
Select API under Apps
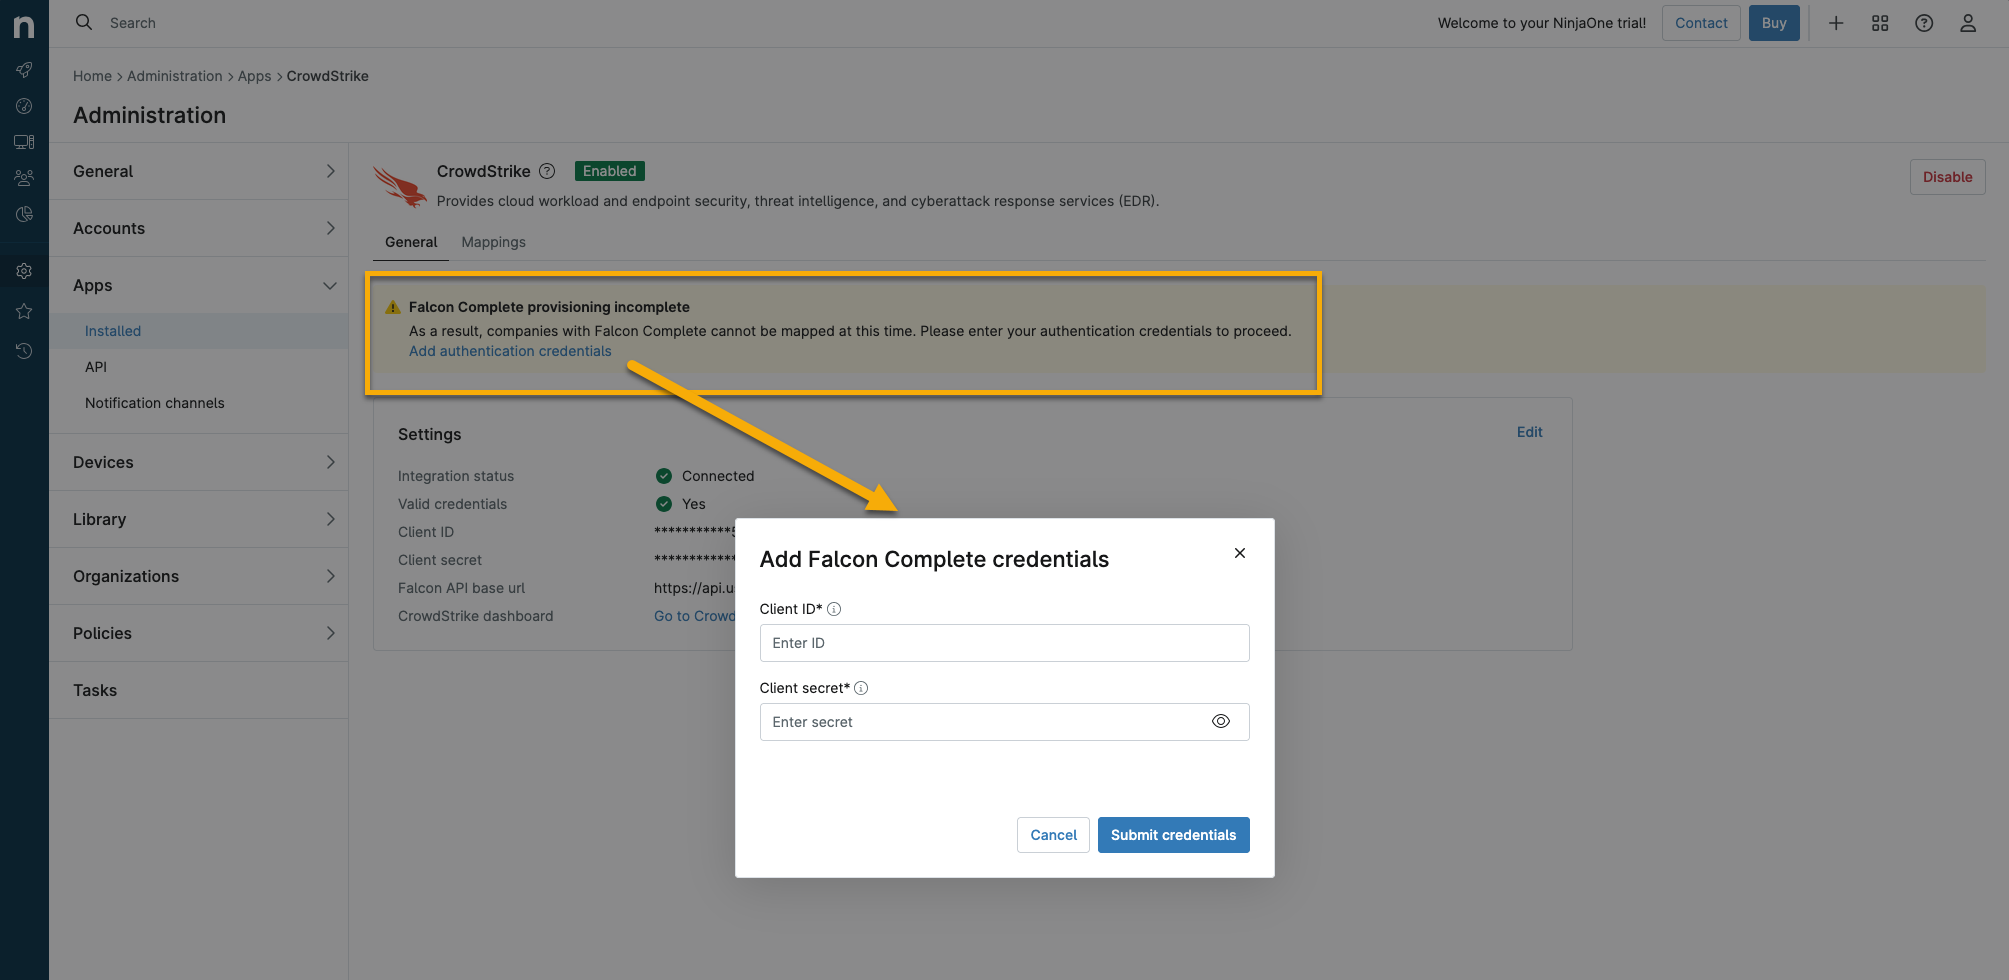199,367
